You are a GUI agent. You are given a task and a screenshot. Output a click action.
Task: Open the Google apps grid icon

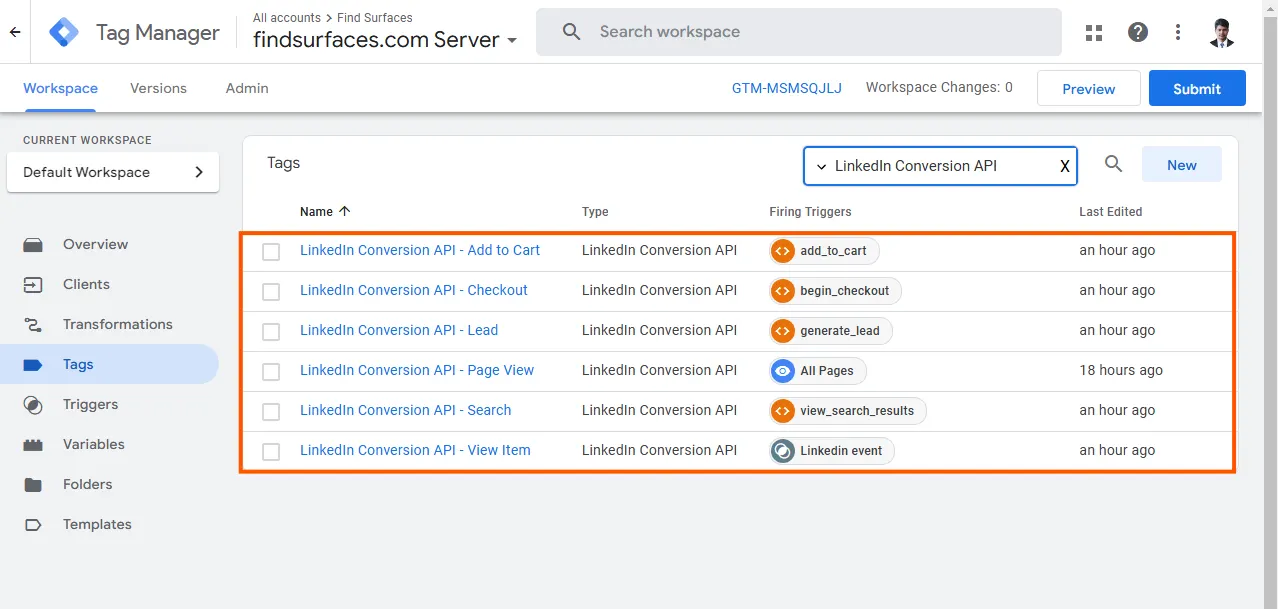[1095, 32]
